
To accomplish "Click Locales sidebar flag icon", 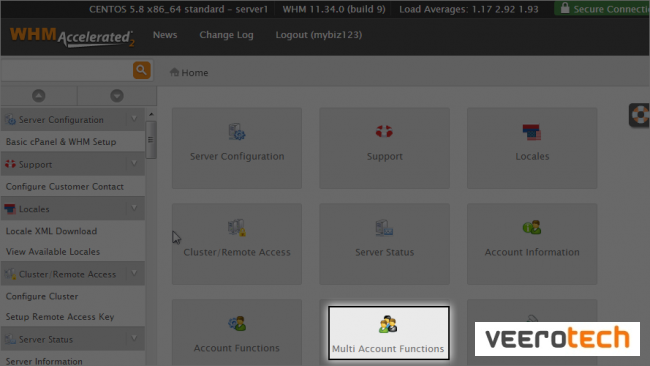I will pos(10,209).
